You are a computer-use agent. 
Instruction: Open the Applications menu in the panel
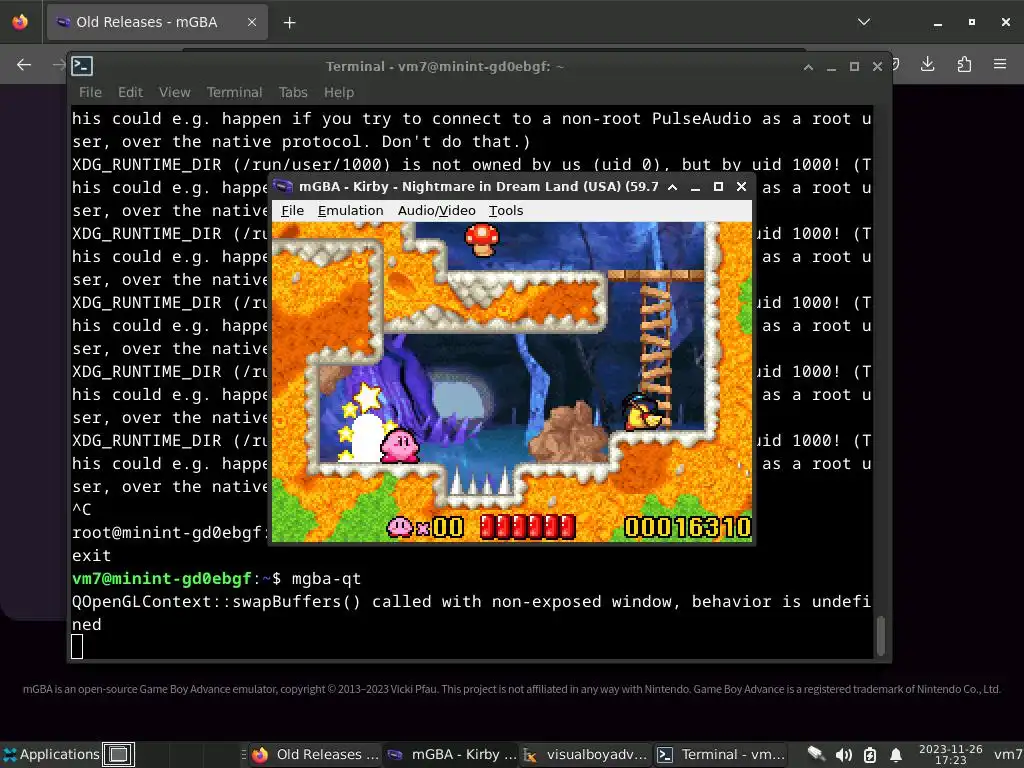(x=51, y=754)
